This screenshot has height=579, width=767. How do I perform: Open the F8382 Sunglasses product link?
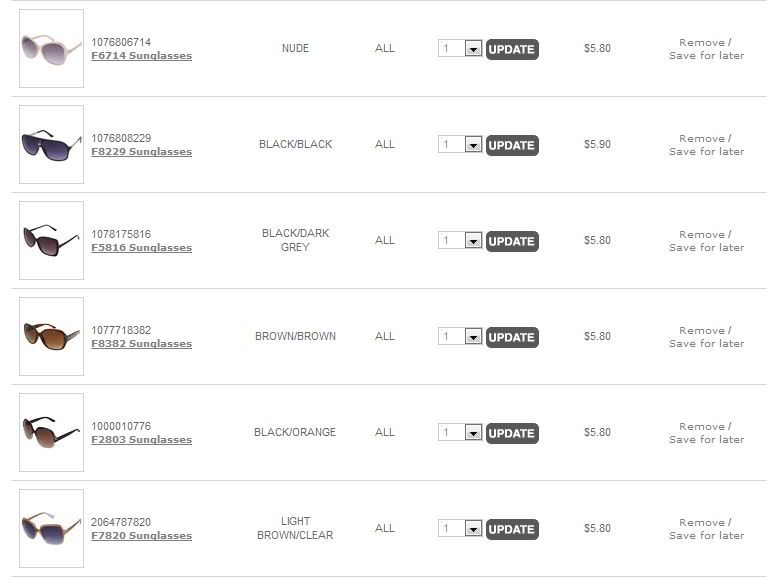pyautogui.click(x=141, y=344)
